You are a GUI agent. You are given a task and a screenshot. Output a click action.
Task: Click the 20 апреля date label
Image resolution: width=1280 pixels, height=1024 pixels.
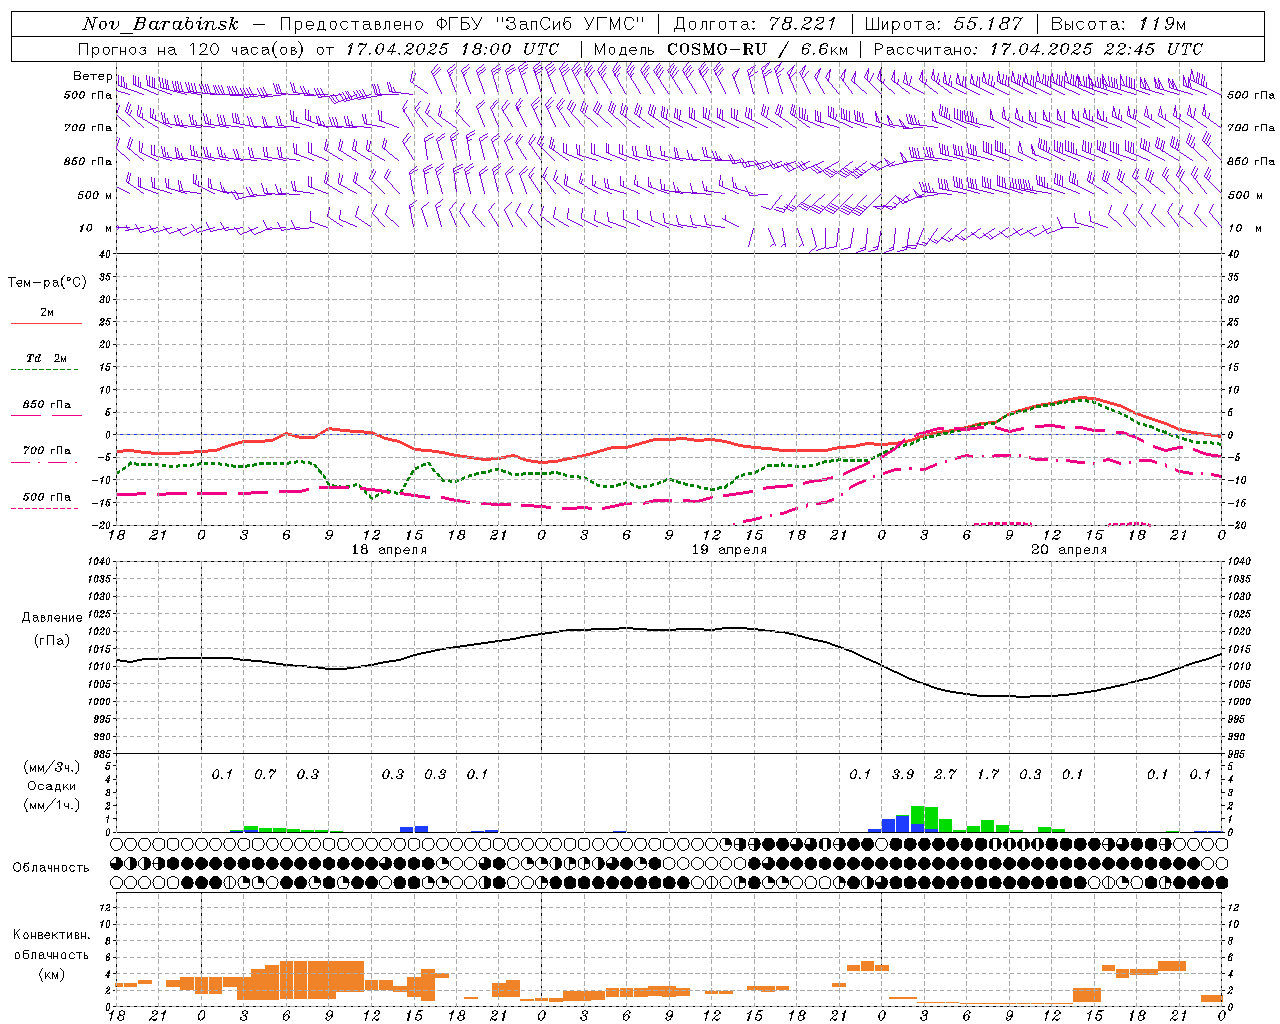tap(1069, 550)
